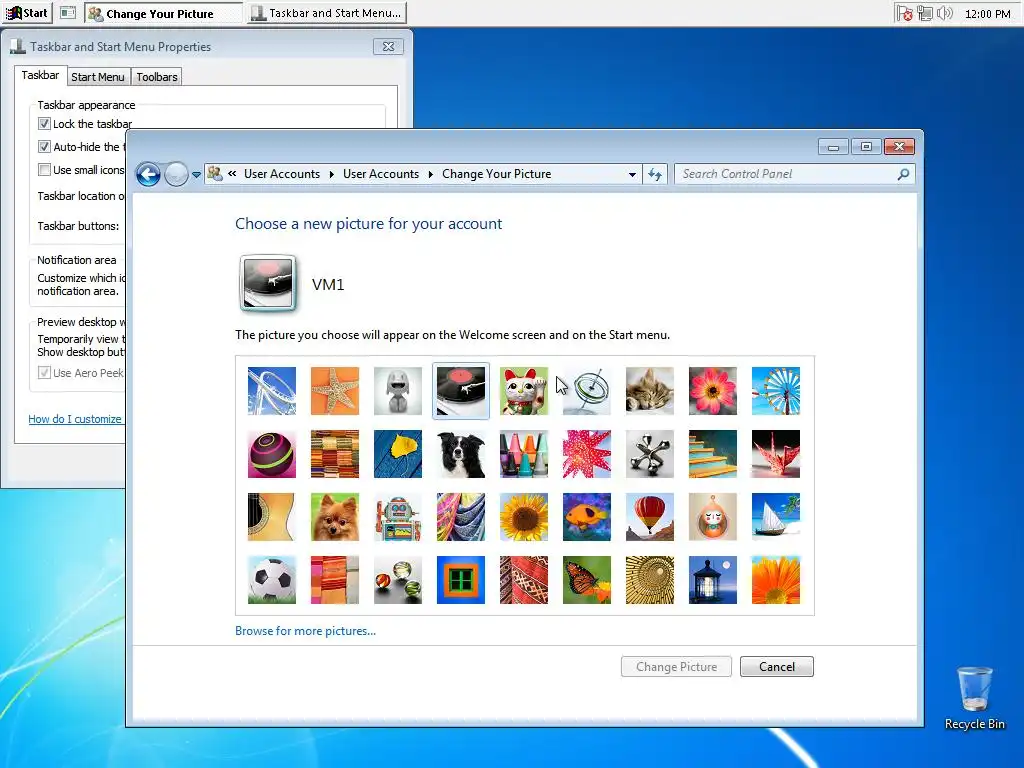Viewport: 1024px width, 768px height.
Task: Select the colored crayons picture
Action: [524, 454]
